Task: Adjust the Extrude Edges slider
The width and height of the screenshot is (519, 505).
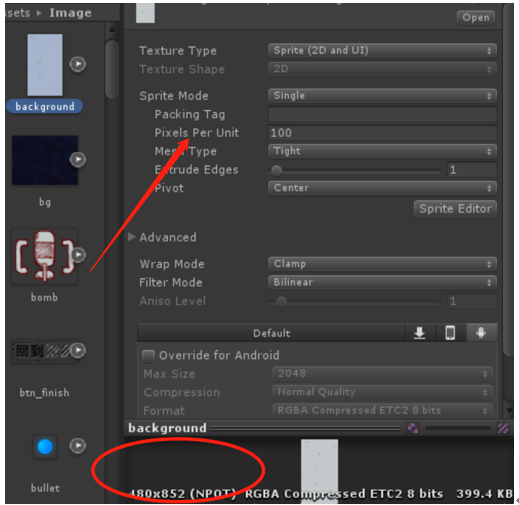Action: 355,170
